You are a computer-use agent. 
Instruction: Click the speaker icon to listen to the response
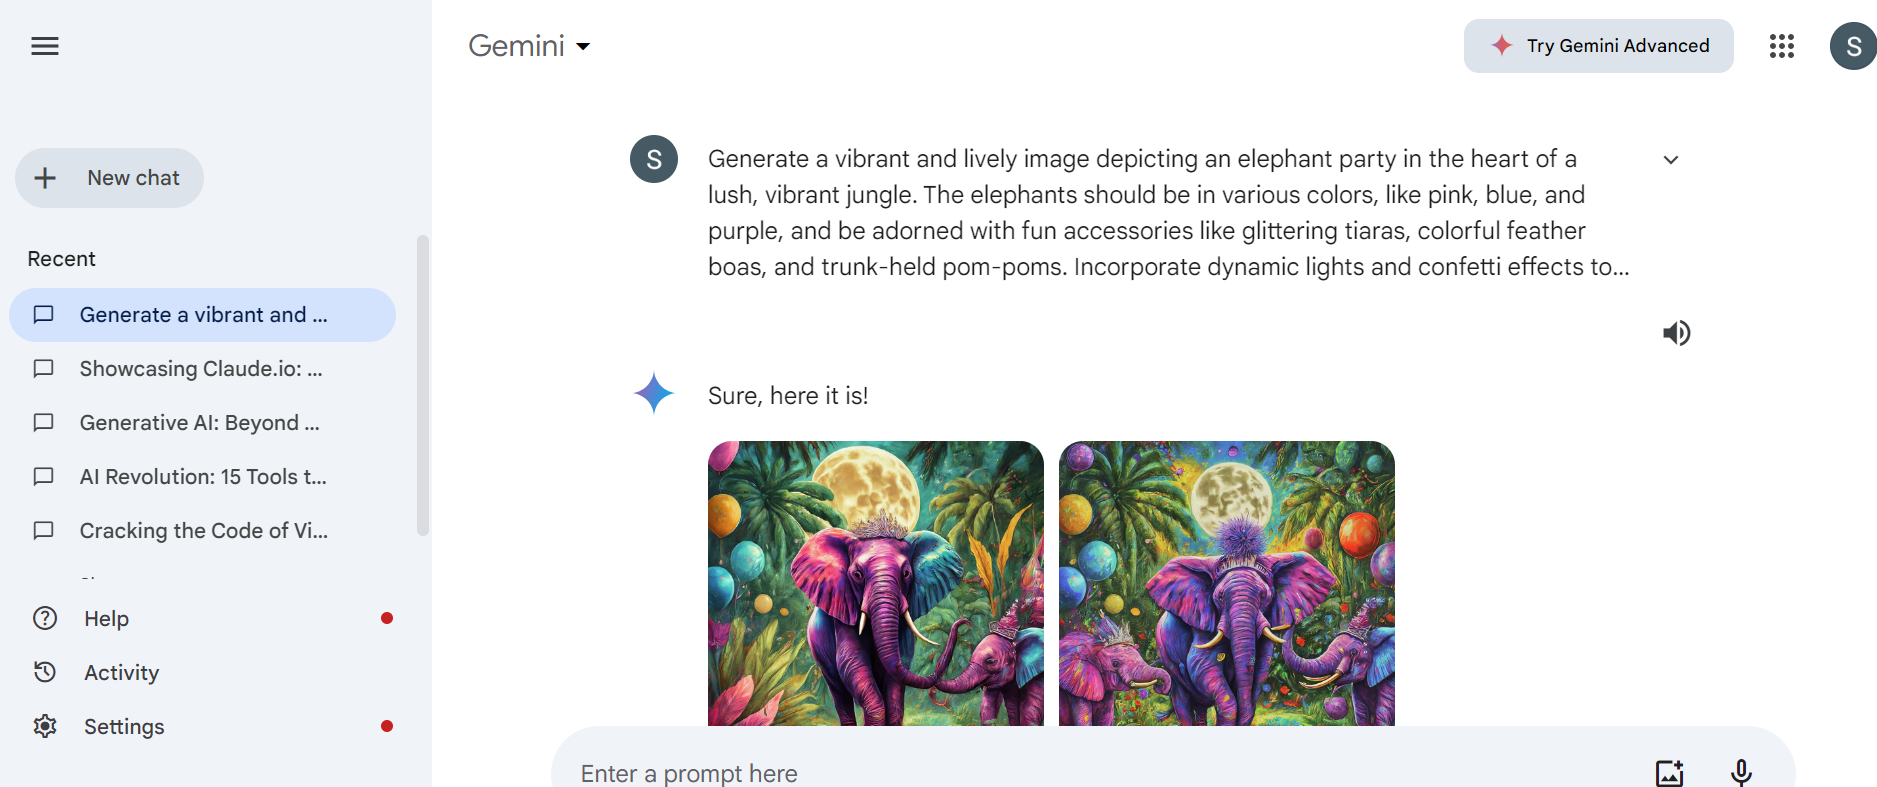click(1677, 333)
